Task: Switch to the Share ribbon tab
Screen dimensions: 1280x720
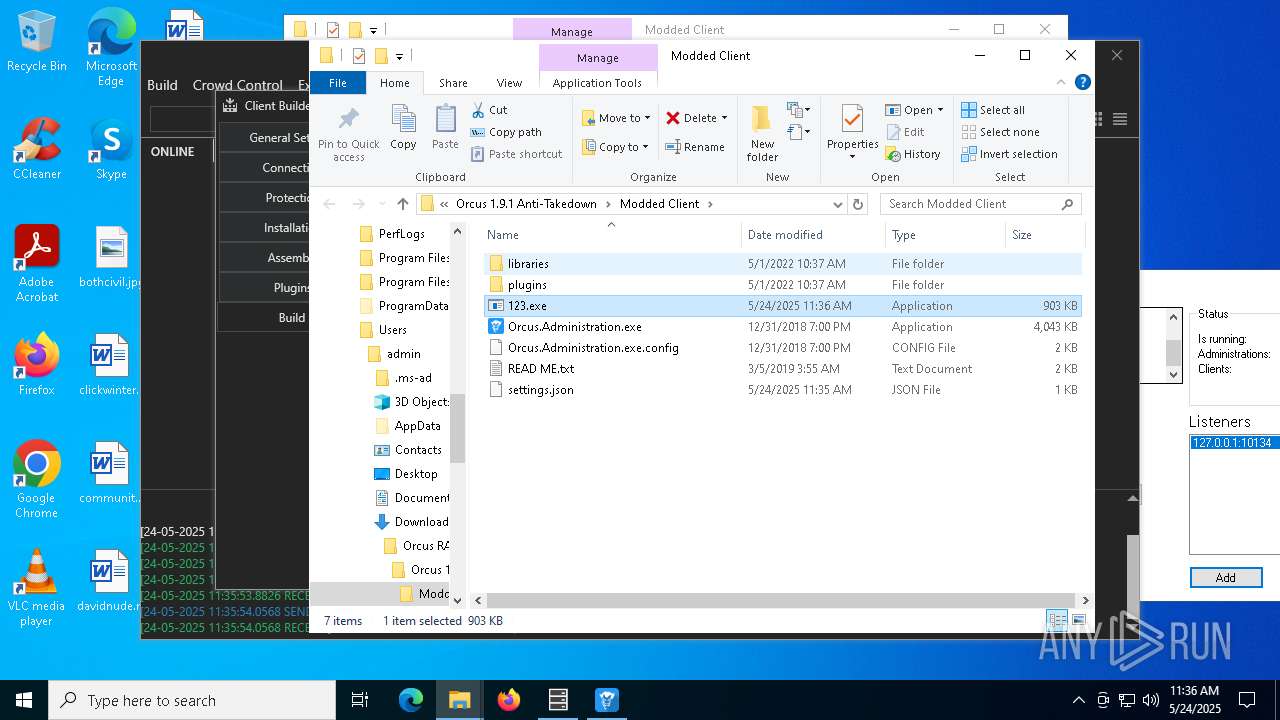Action: click(x=453, y=83)
